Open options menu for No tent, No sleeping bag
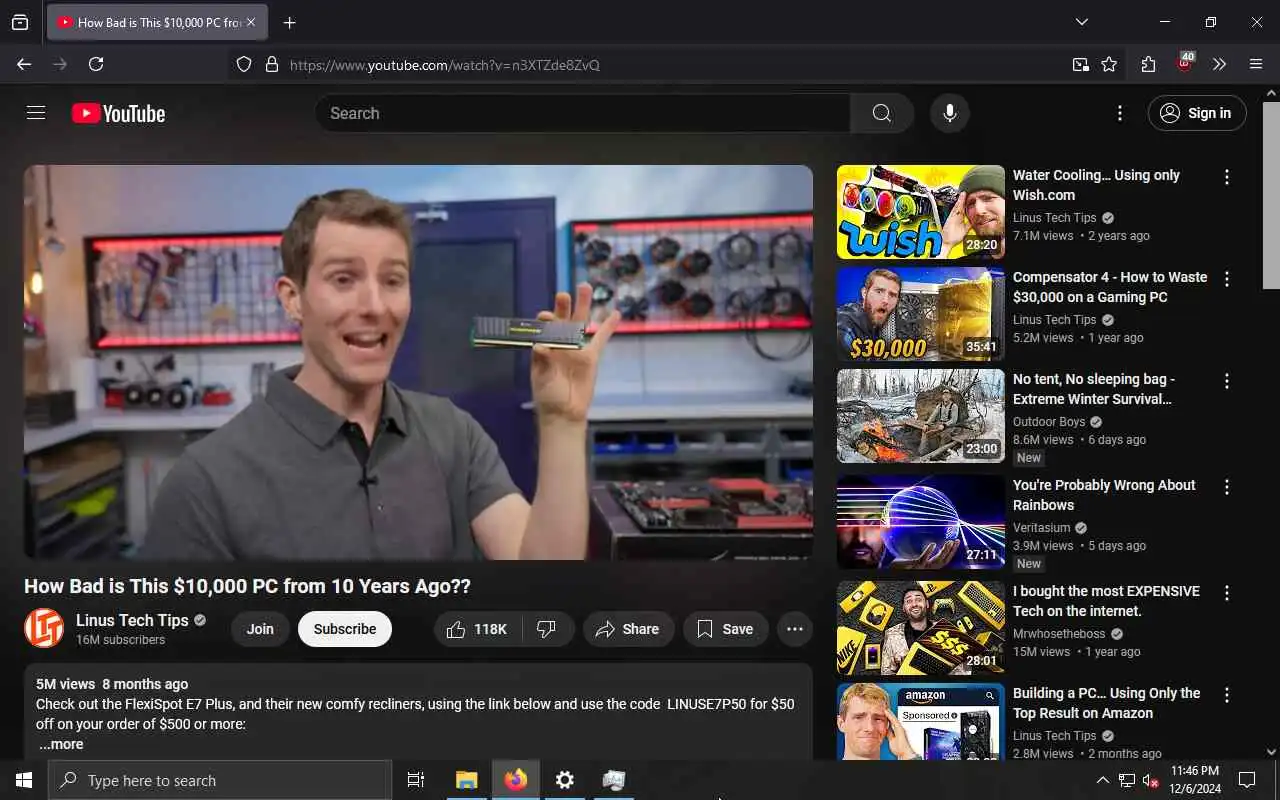The image size is (1280, 800). tap(1227, 381)
